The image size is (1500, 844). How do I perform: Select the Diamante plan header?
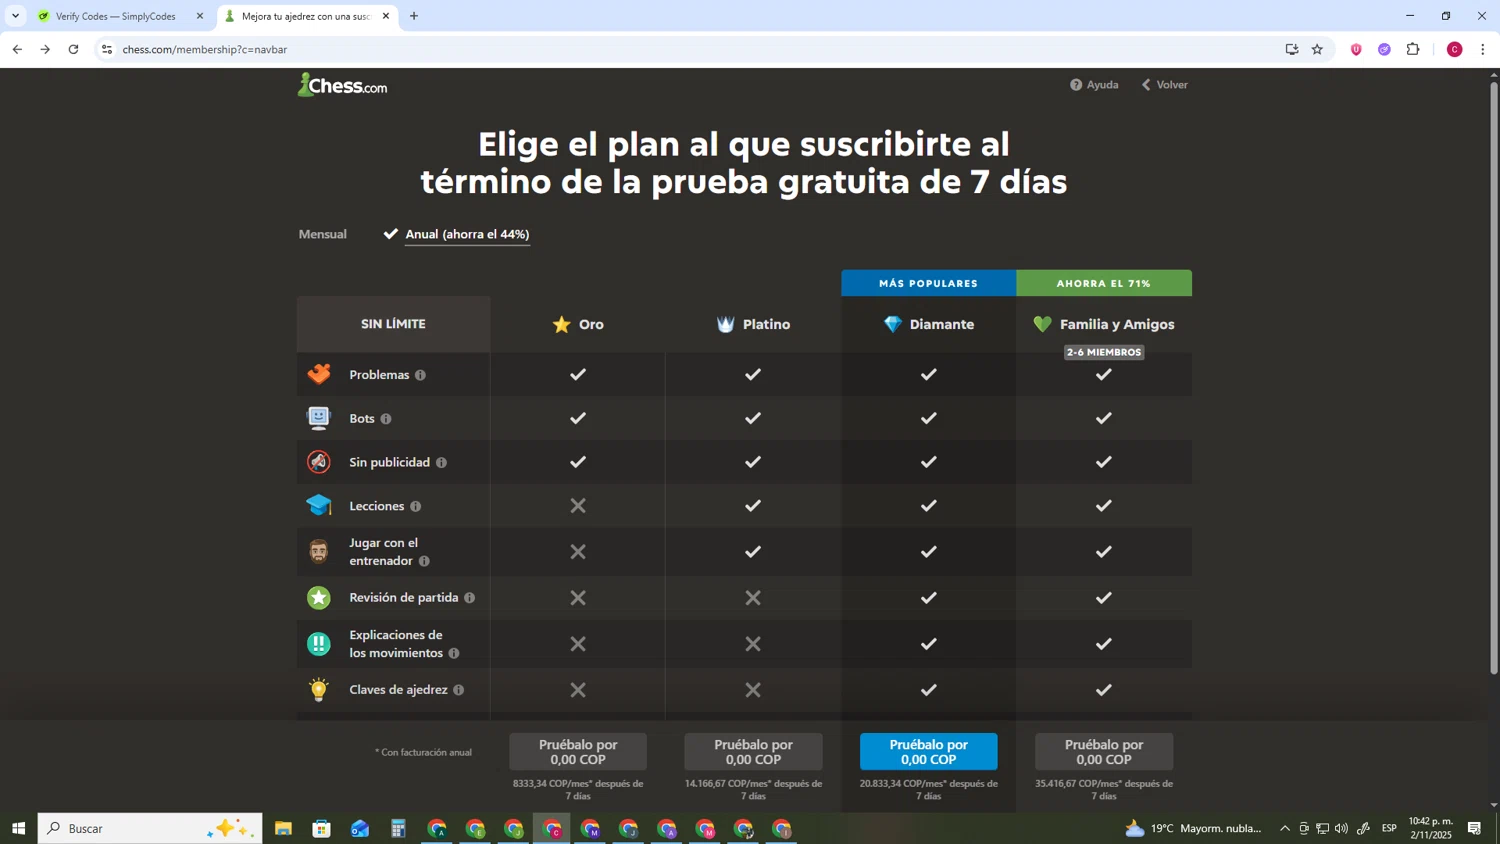click(929, 324)
